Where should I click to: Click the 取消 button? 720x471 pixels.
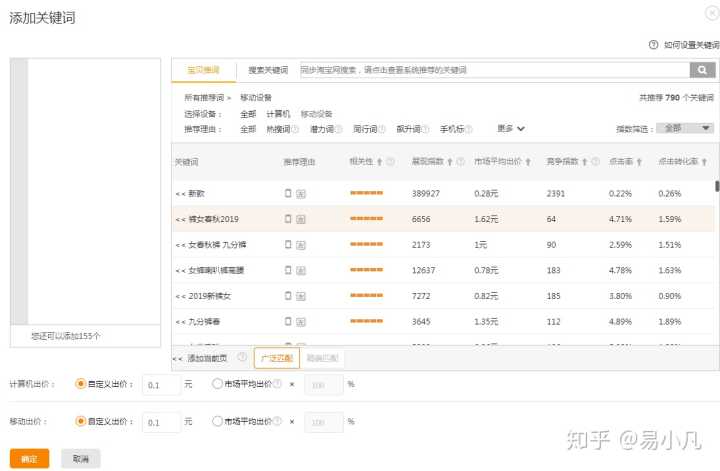[80, 459]
